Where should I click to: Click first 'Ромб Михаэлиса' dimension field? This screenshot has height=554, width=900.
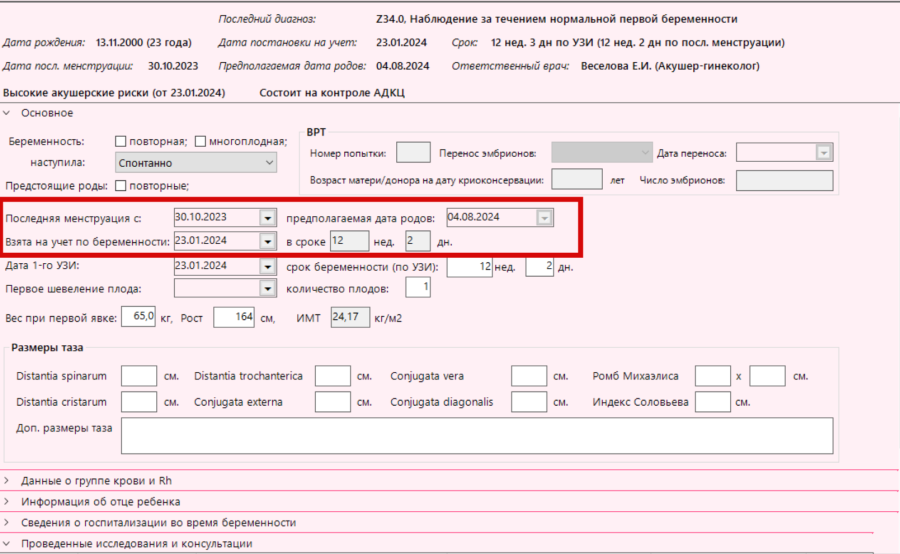tap(713, 376)
